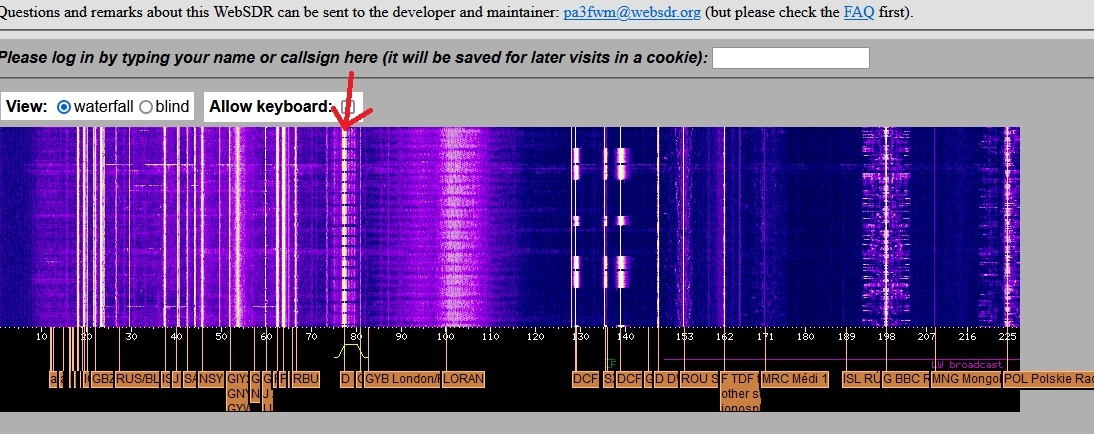Click the 60 kHz frequency scale mark

coord(266,336)
